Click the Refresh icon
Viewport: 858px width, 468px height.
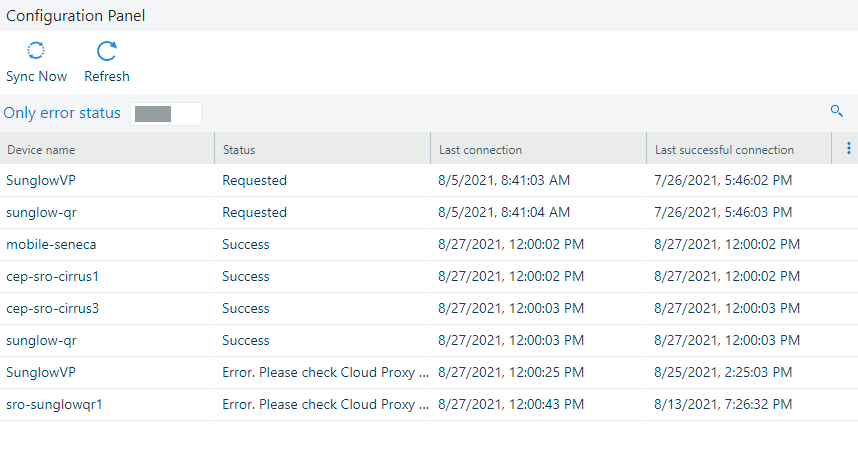coord(106,52)
